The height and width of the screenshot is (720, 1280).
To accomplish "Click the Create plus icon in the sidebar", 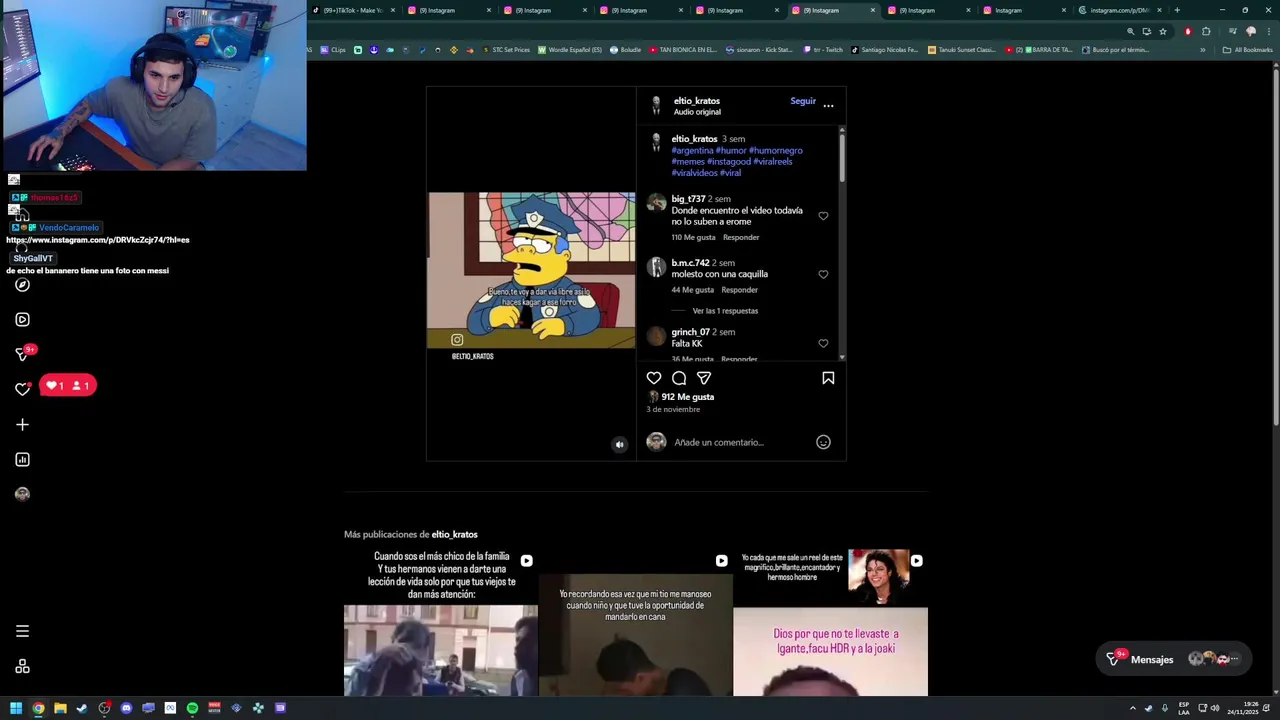I will (22, 425).
